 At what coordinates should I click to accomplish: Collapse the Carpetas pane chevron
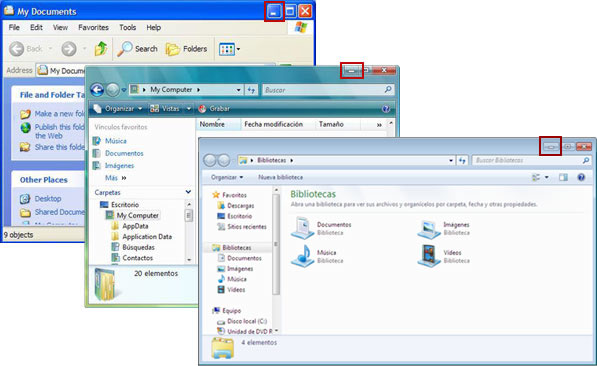(x=188, y=192)
